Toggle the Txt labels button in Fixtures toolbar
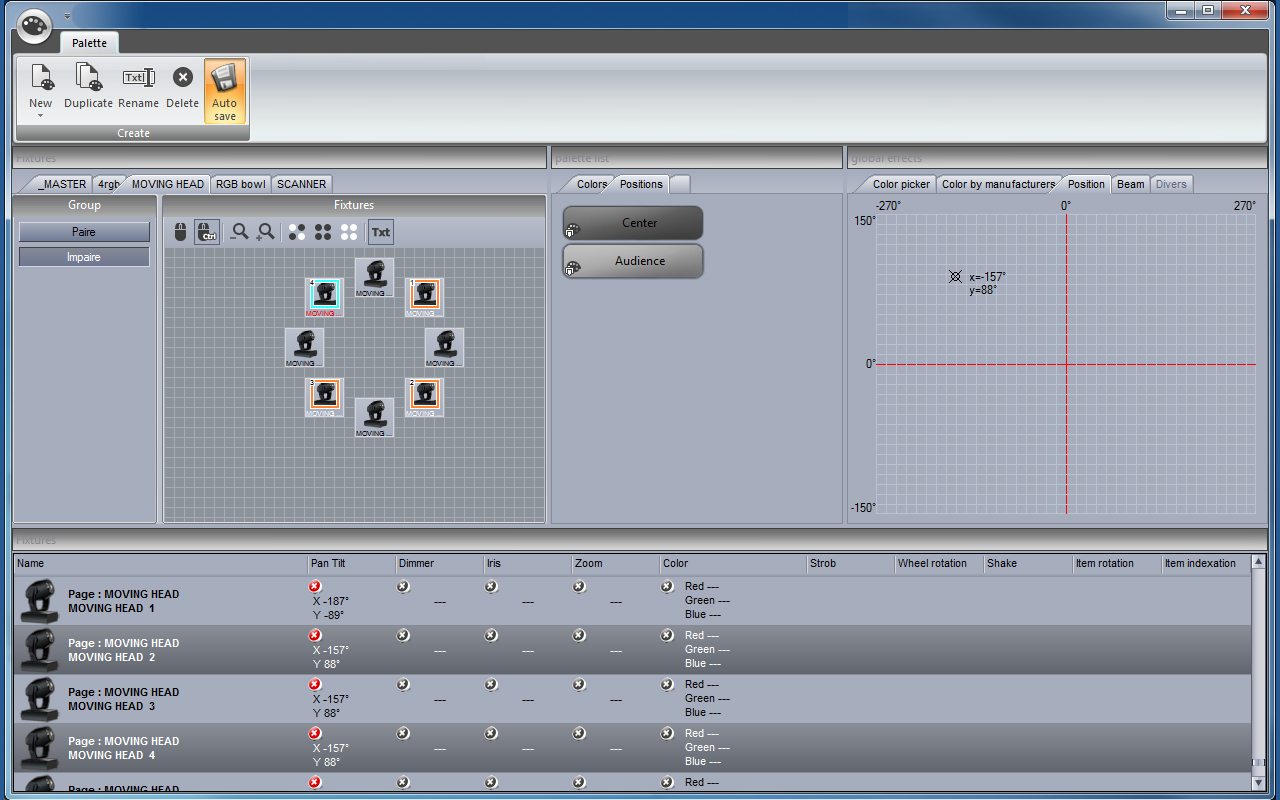The width and height of the screenshot is (1280, 800). tap(381, 232)
